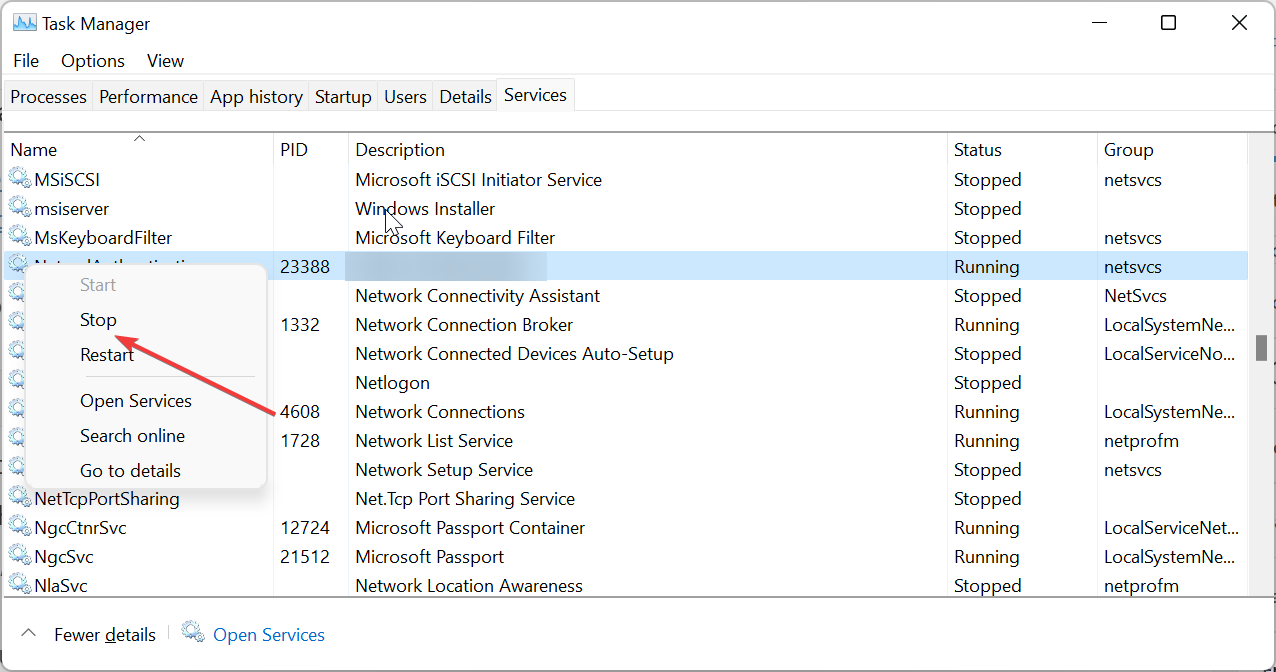Click the Open Services link at bottom
Viewport: 1276px width, 672px height.
coord(269,635)
